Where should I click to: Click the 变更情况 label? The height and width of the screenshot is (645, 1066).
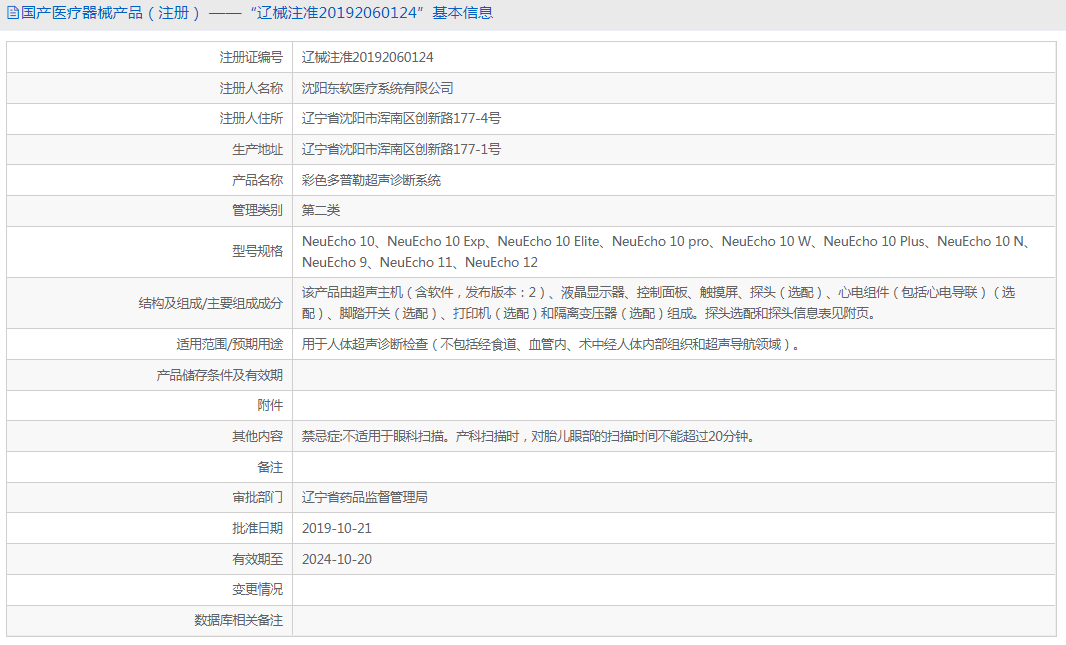click(257, 589)
